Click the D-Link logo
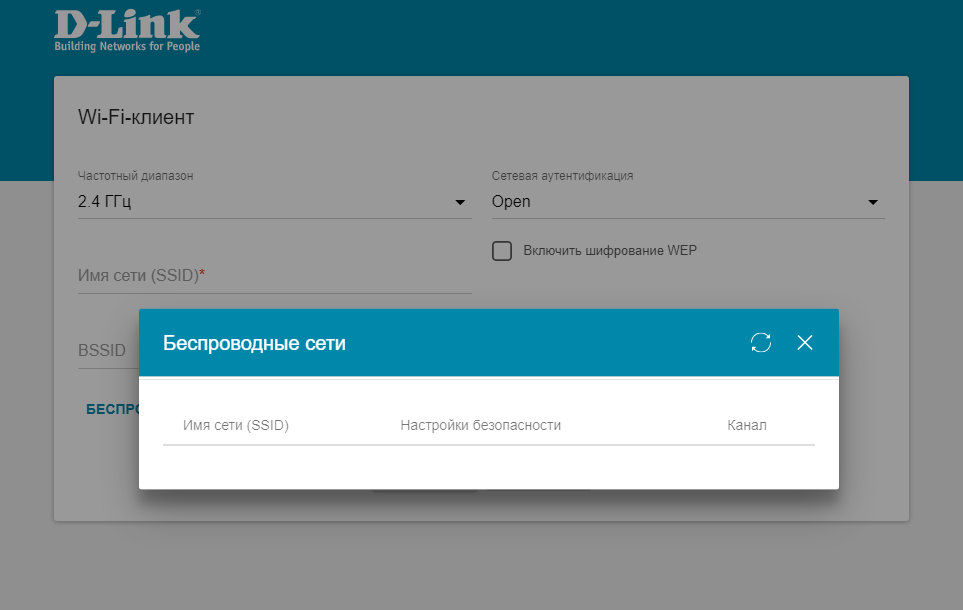This screenshot has height=610, width=963. click(x=127, y=30)
